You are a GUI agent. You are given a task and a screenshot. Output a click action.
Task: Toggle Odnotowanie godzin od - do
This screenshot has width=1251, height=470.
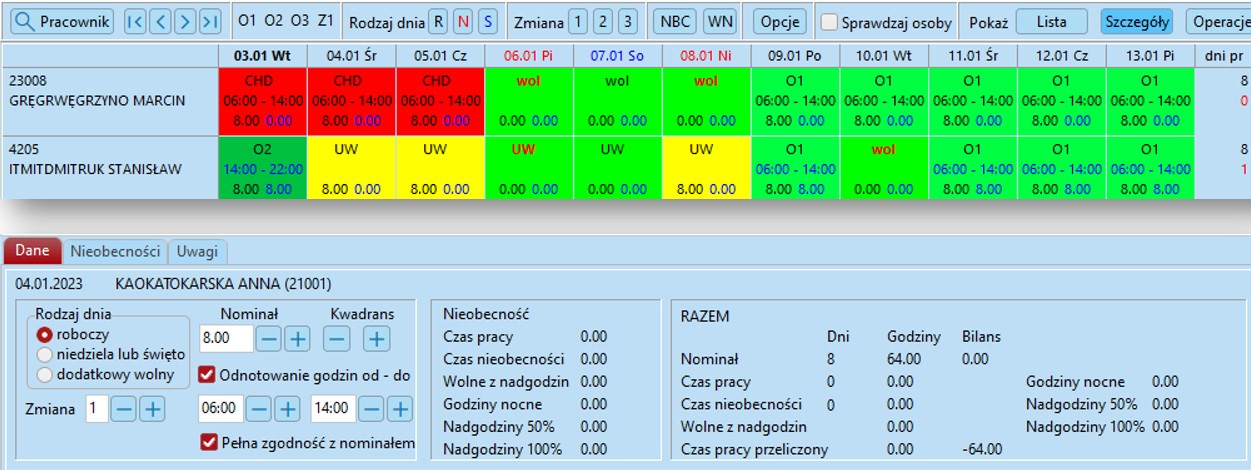[208, 375]
